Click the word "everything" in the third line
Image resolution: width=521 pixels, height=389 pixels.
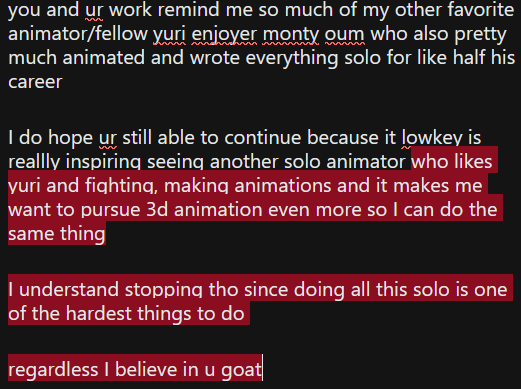[292, 58]
